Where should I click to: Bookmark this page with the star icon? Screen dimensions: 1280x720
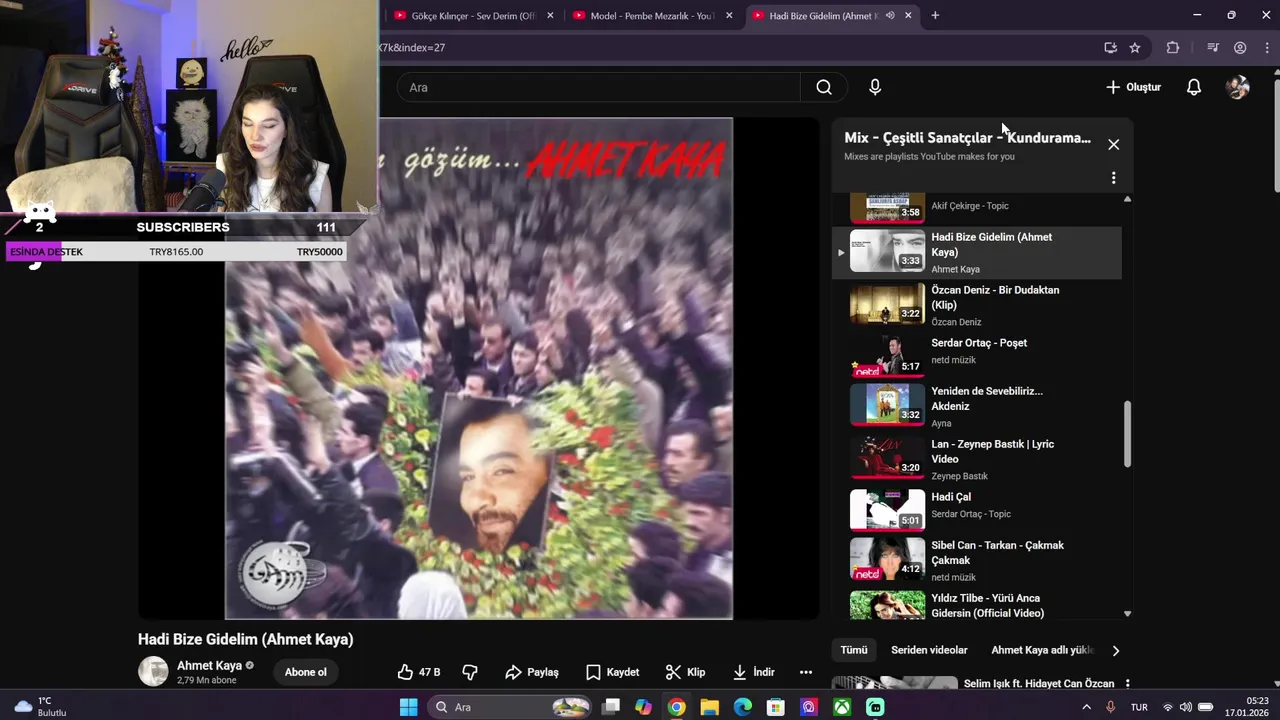(1135, 47)
